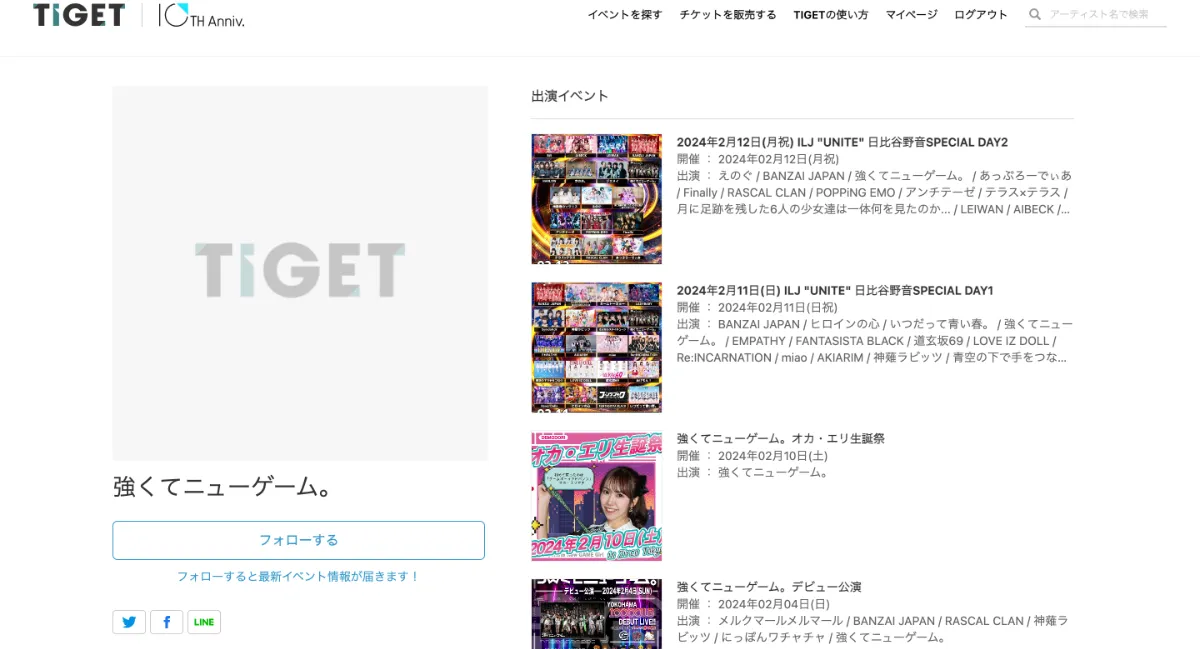
Task: Click date text 2024年02月11日(日祝)
Action: click(x=778, y=307)
